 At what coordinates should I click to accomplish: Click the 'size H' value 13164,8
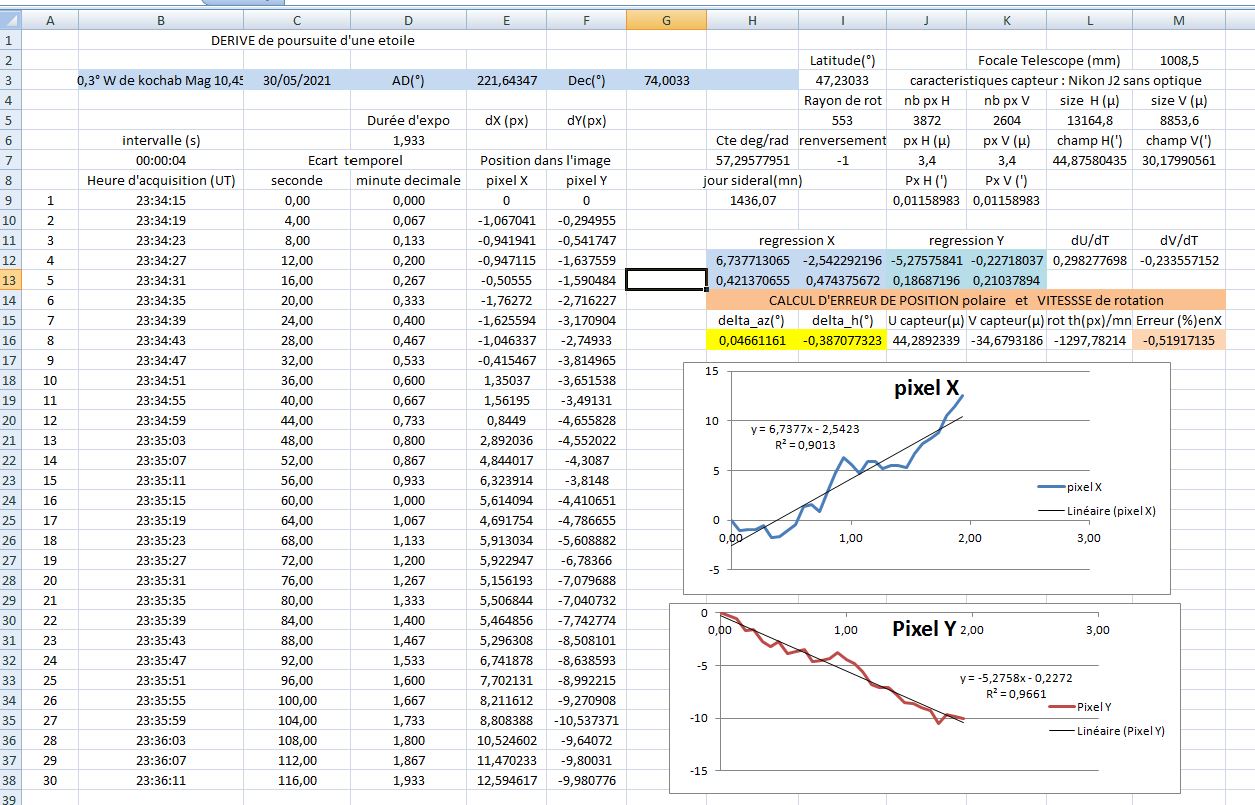[1089, 120]
